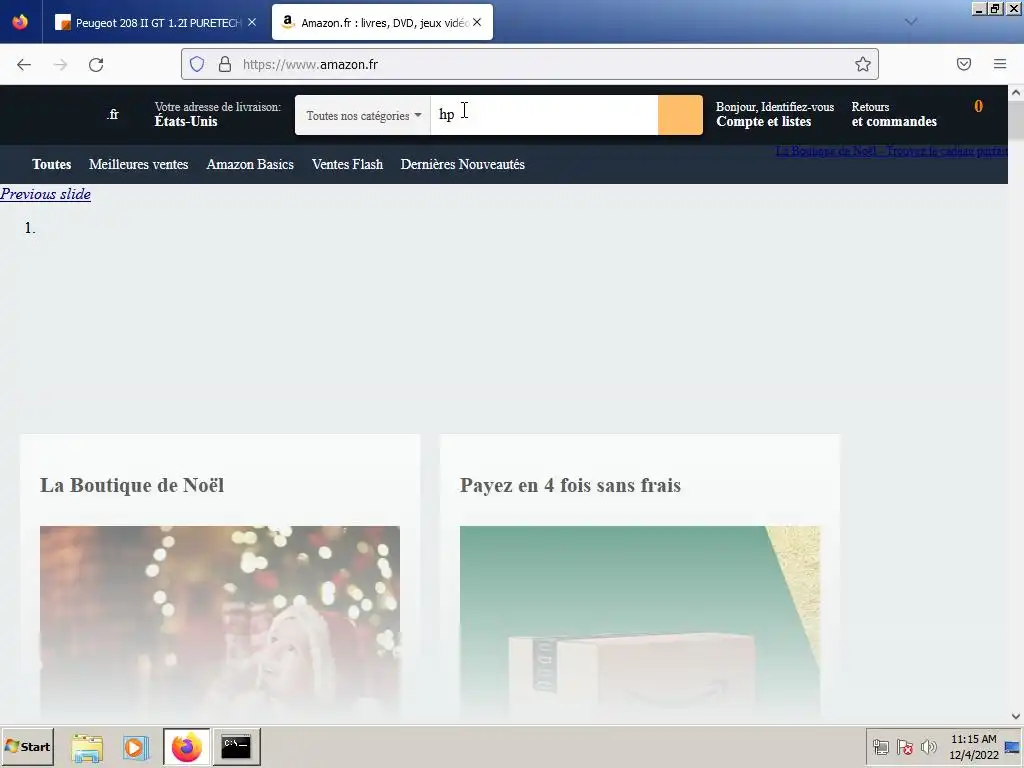Open Windows Explorer from taskbar
1024x768 pixels.
click(x=88, y=747)
